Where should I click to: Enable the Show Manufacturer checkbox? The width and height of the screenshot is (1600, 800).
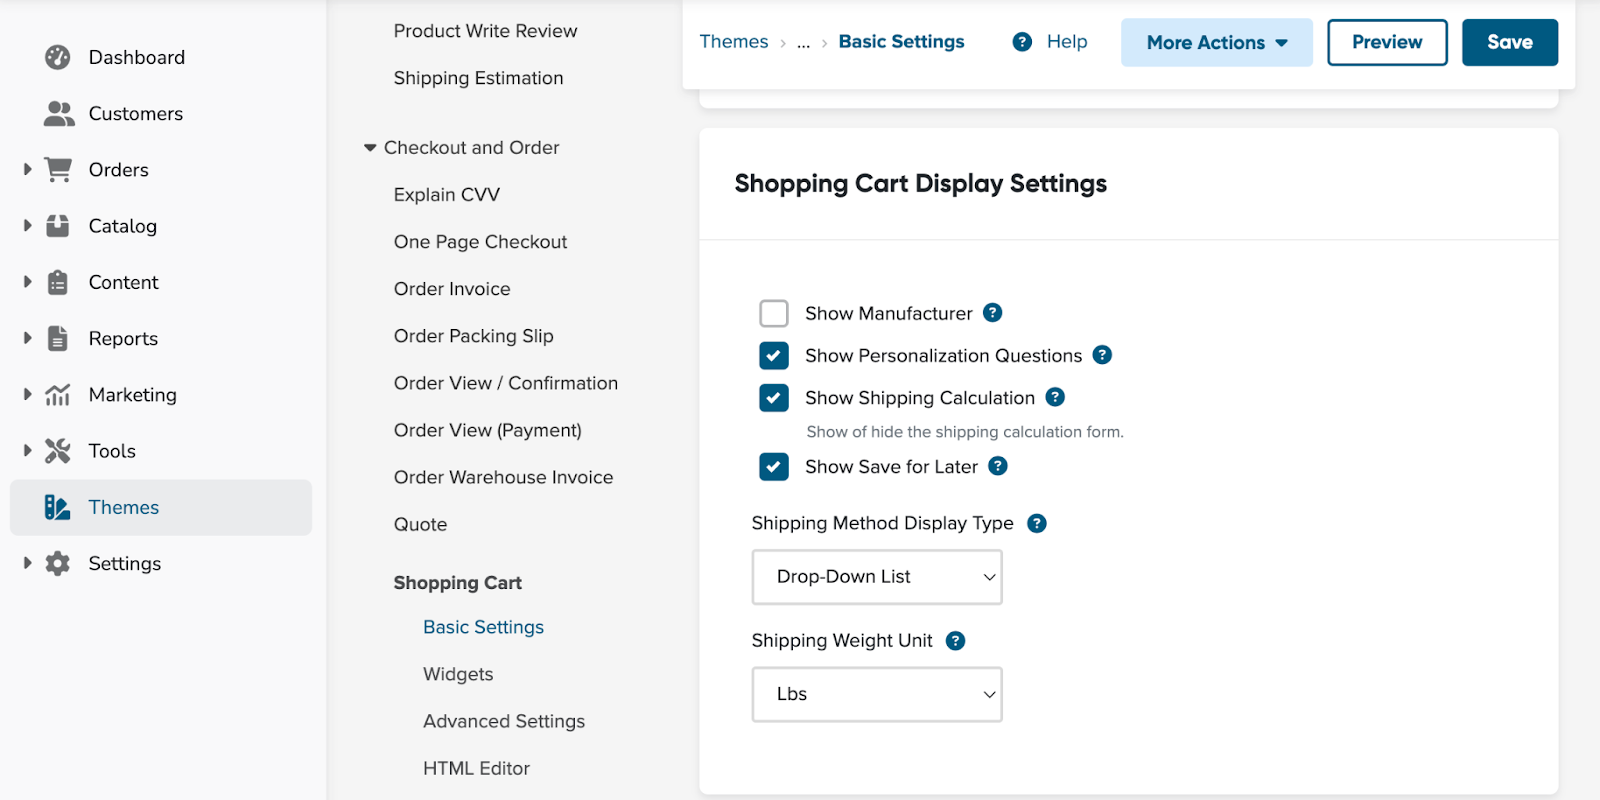pos(774,314)
